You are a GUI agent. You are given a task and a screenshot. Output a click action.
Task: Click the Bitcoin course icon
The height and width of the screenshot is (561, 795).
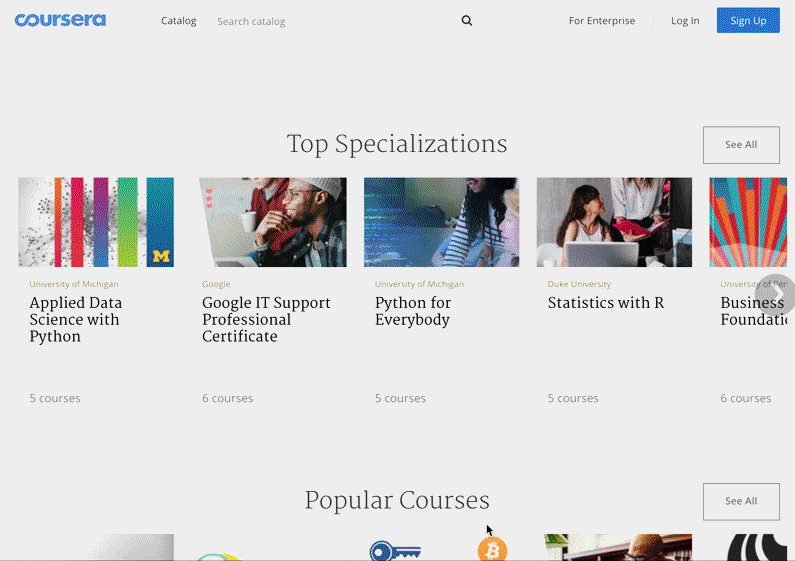[492, 549]
